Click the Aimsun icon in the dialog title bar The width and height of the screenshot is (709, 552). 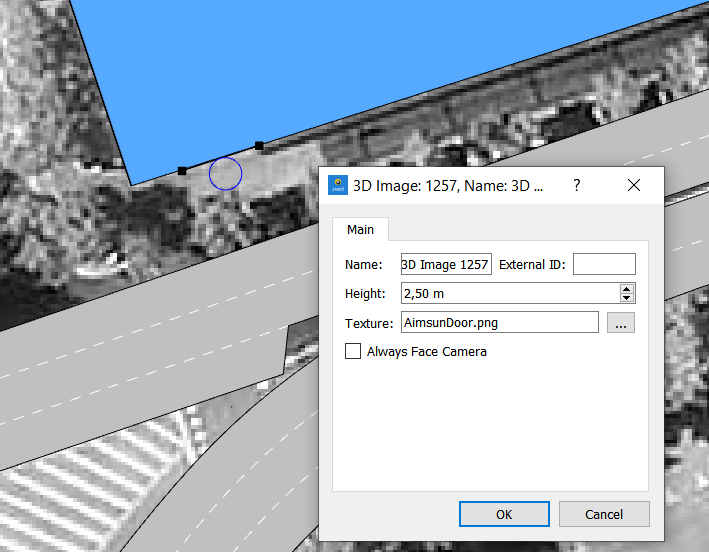338,185
